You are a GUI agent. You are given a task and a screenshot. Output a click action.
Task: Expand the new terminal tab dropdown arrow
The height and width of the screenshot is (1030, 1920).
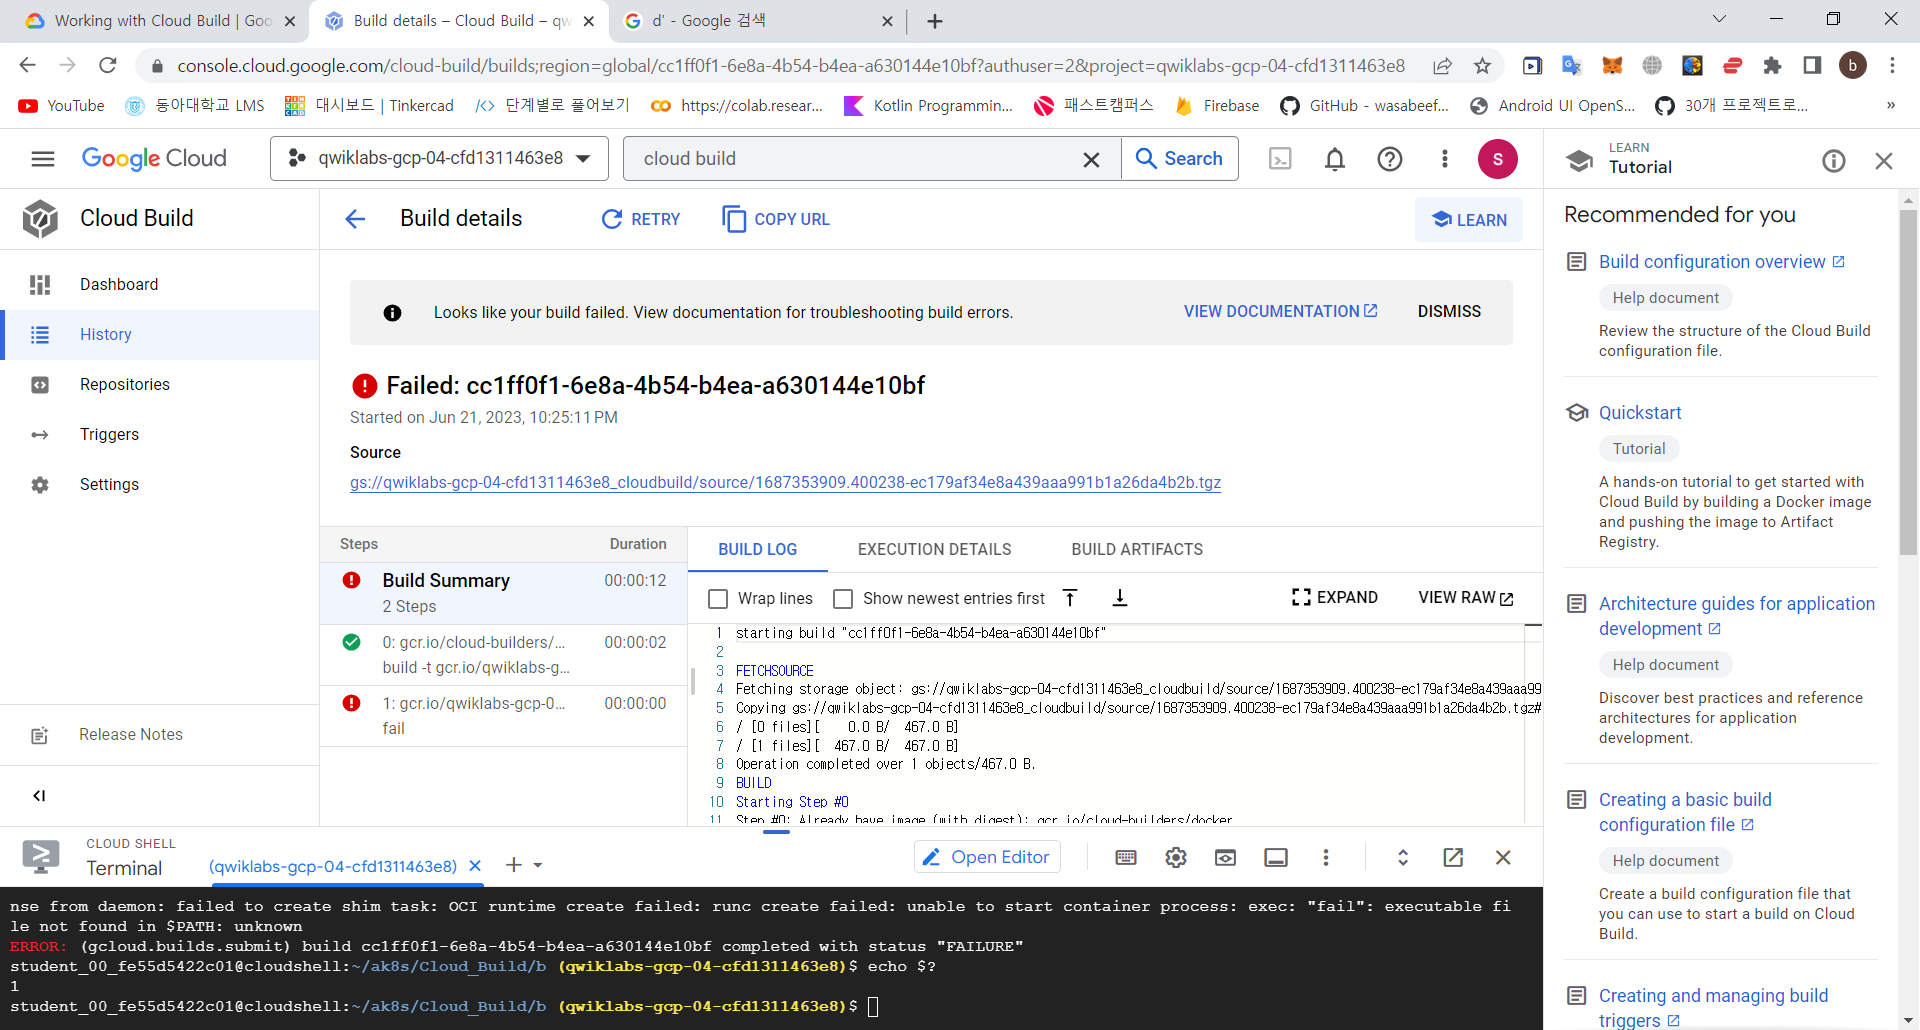538,865
